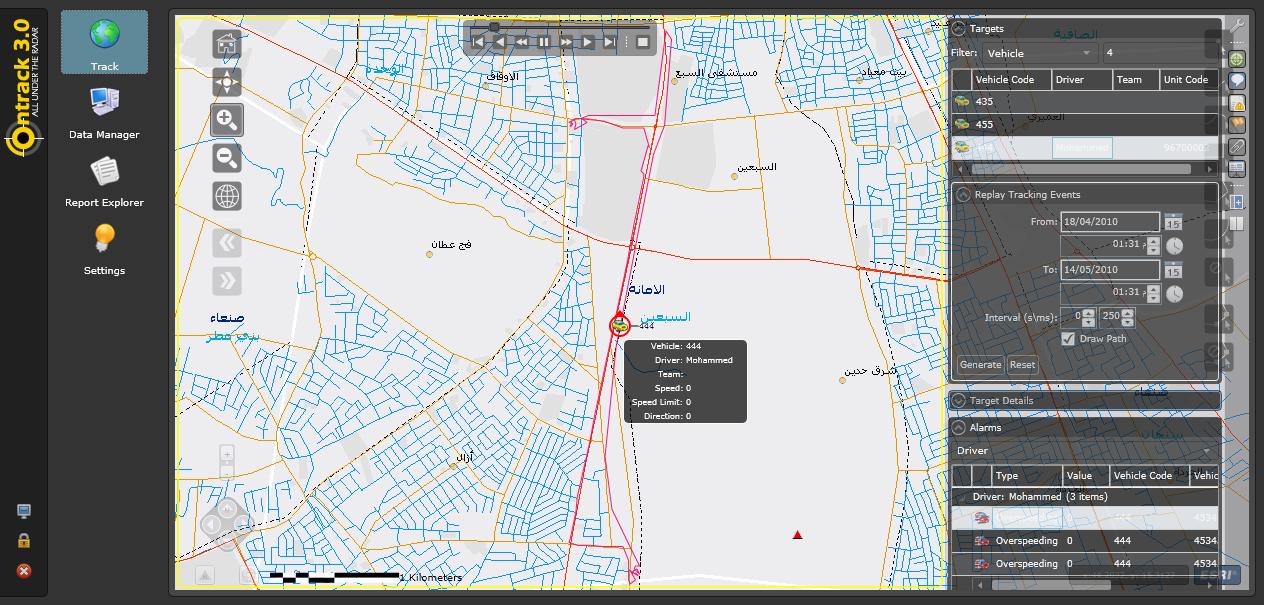Click the globe icon for full map extent
Image resolution: width=1264 pixels, height=605 pixels.
point(226,196)
